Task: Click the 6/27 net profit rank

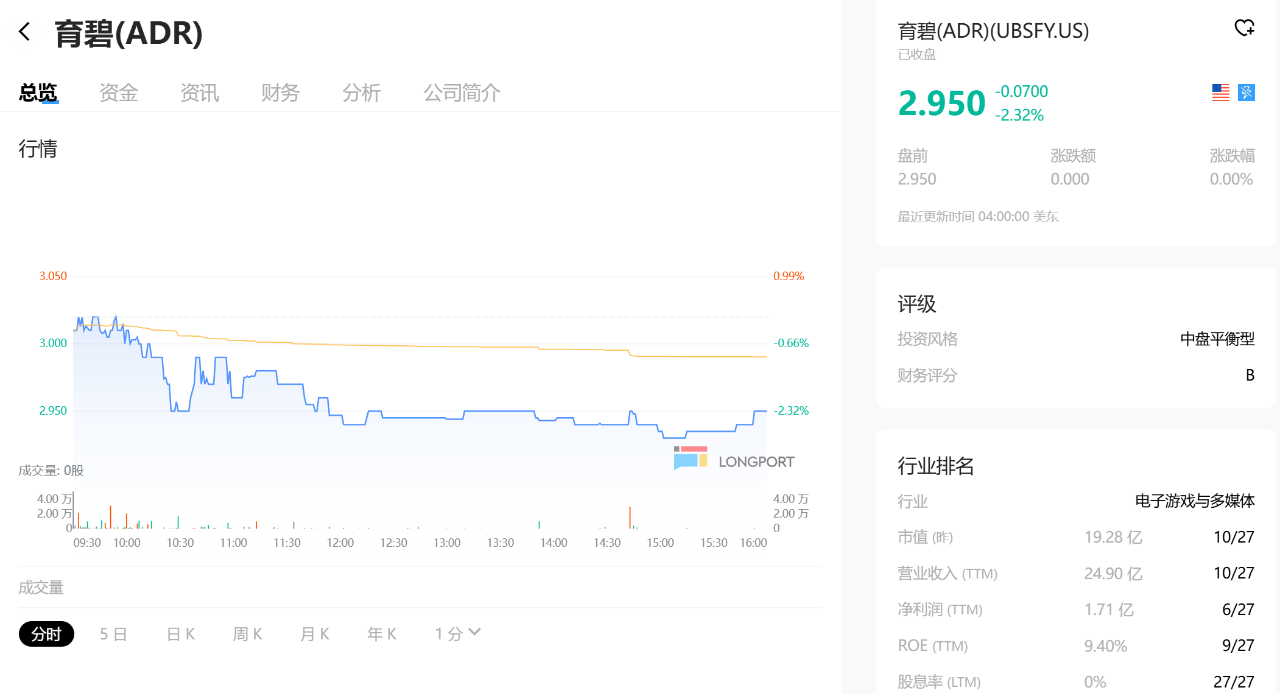Action: pos(1238,610)
